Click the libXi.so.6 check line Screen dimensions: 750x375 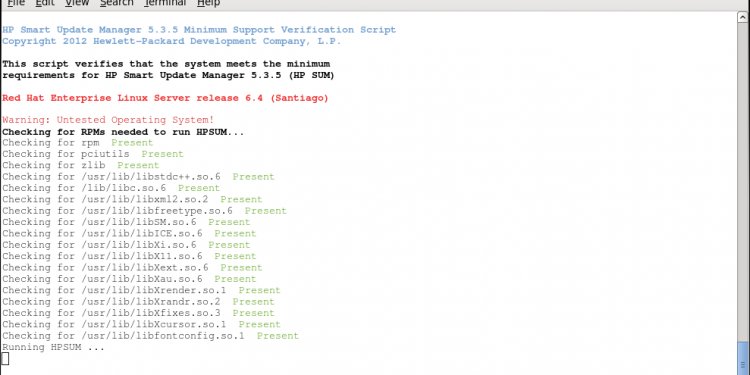point(126,245)
